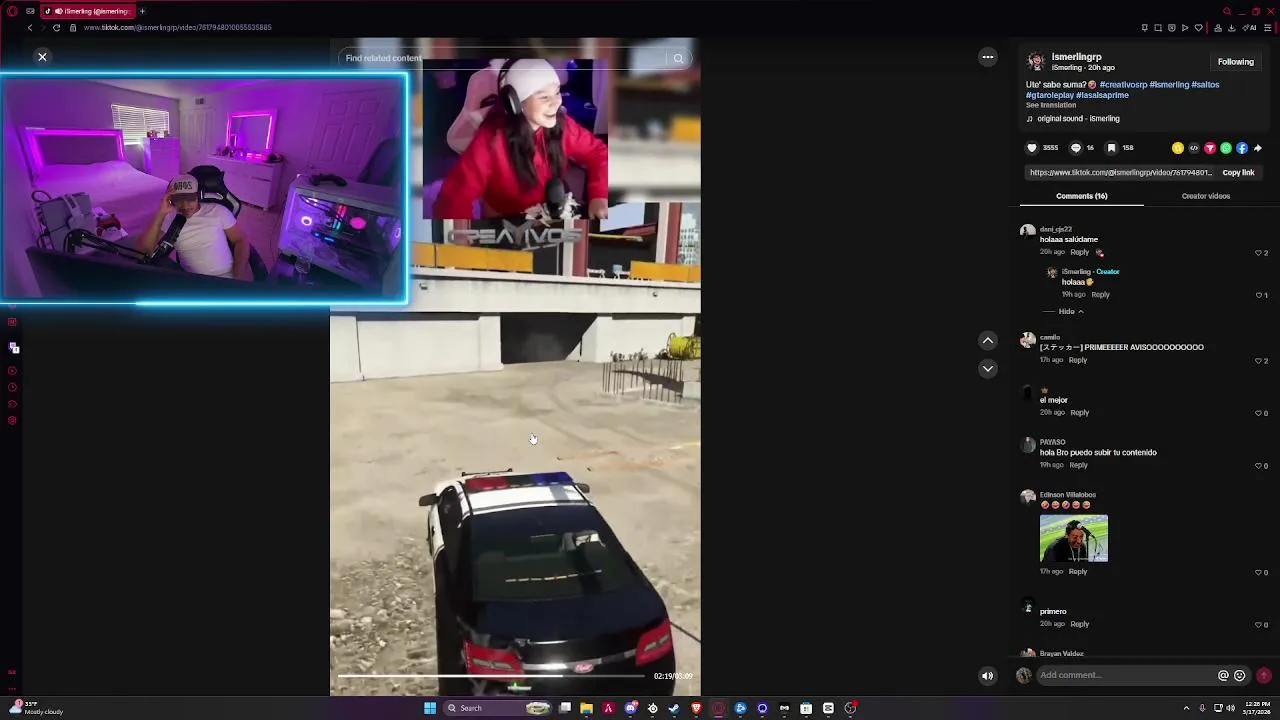1280x720 pixels.
Task: Reply to dani_cjs22's comment
Action: pos(1080,252)
